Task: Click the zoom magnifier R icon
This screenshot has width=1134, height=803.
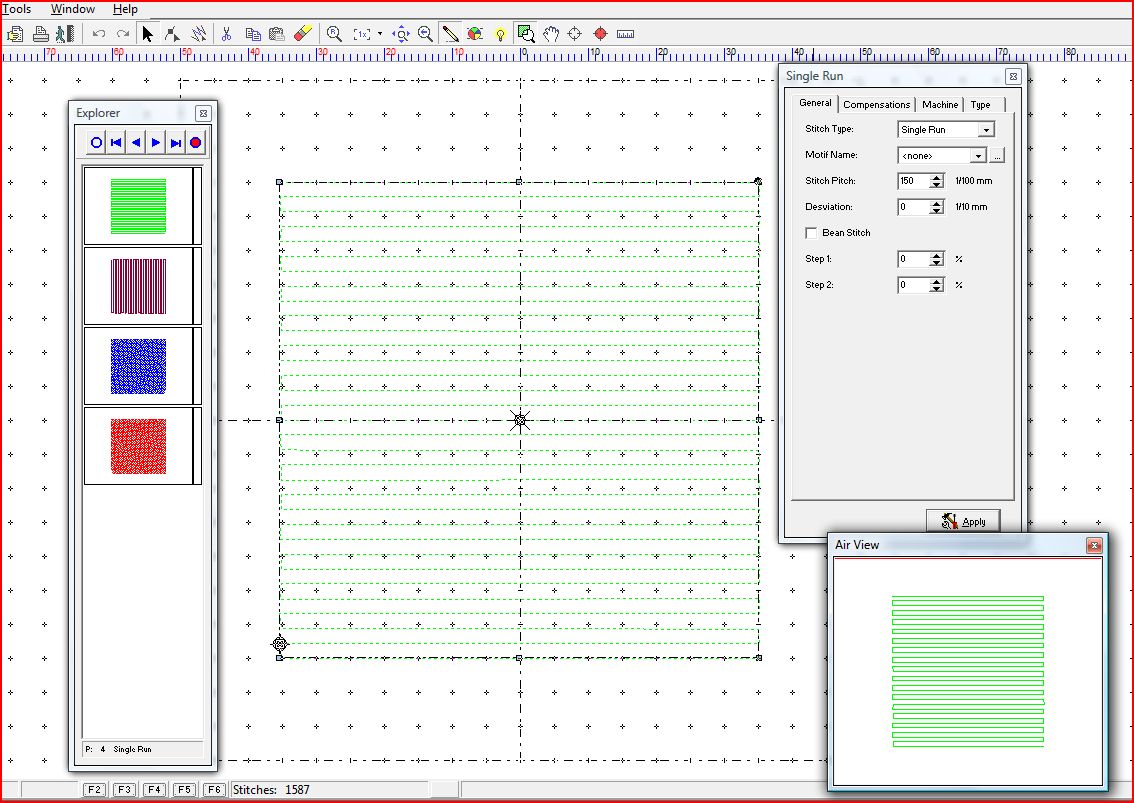Action: [x=334, y=34]
